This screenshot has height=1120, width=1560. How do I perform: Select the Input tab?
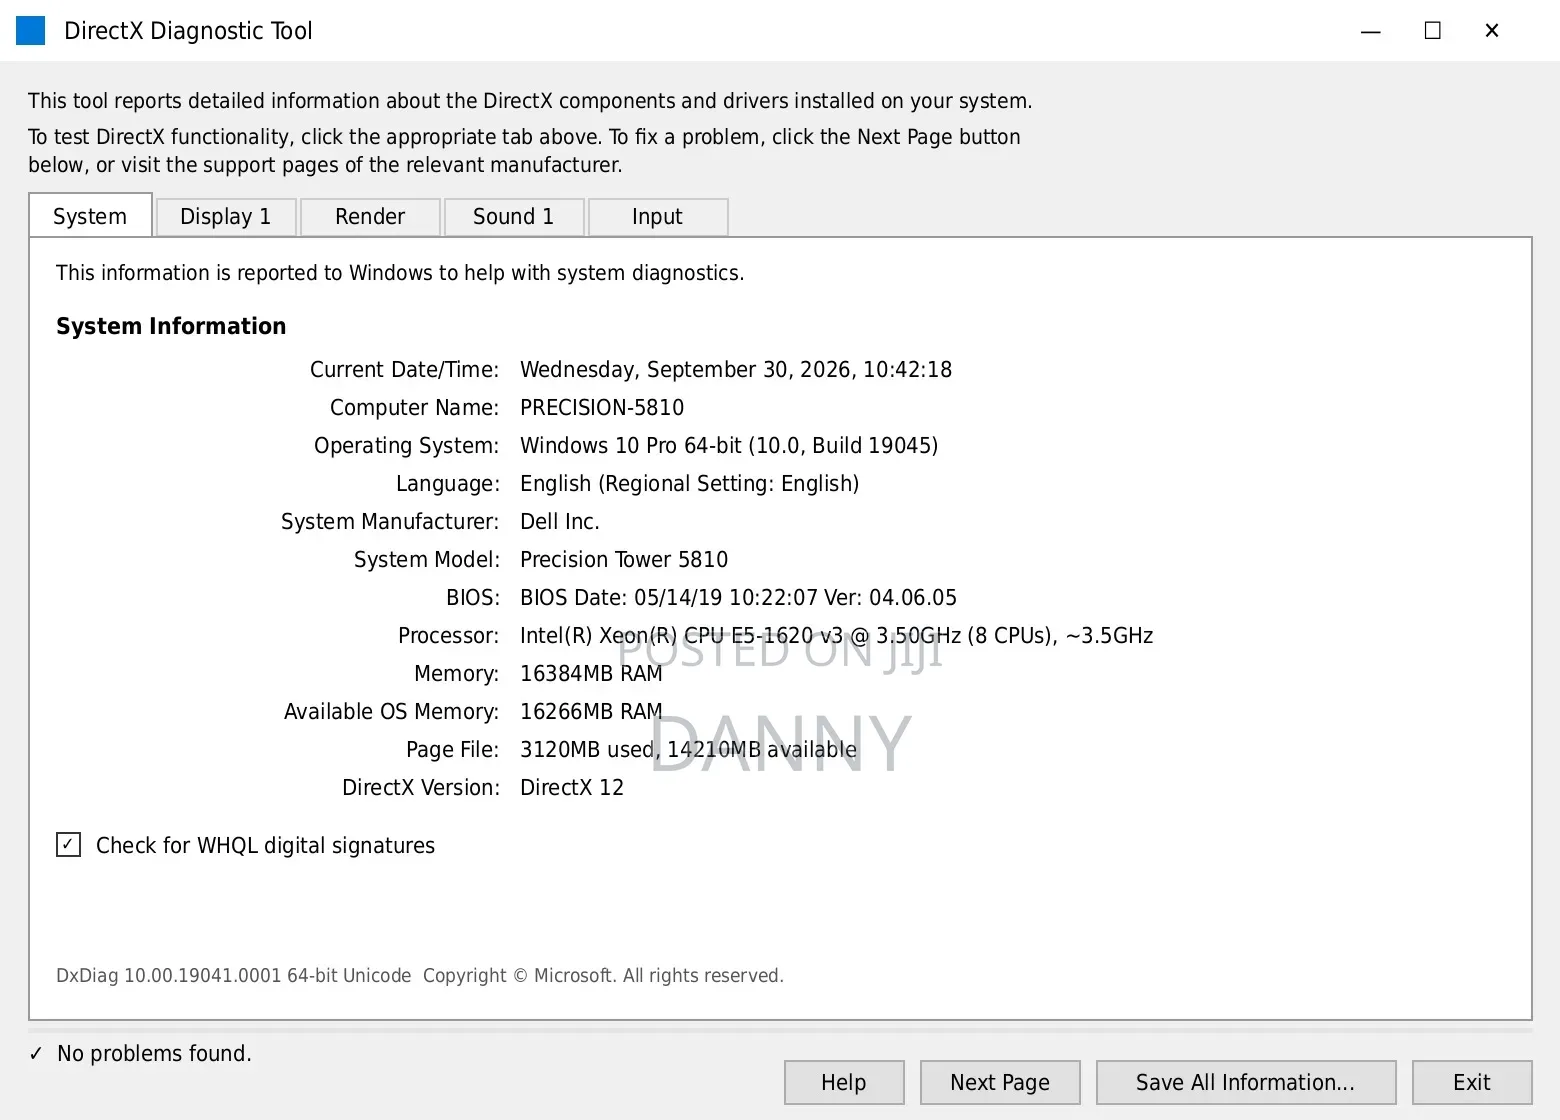coord(658,217)
